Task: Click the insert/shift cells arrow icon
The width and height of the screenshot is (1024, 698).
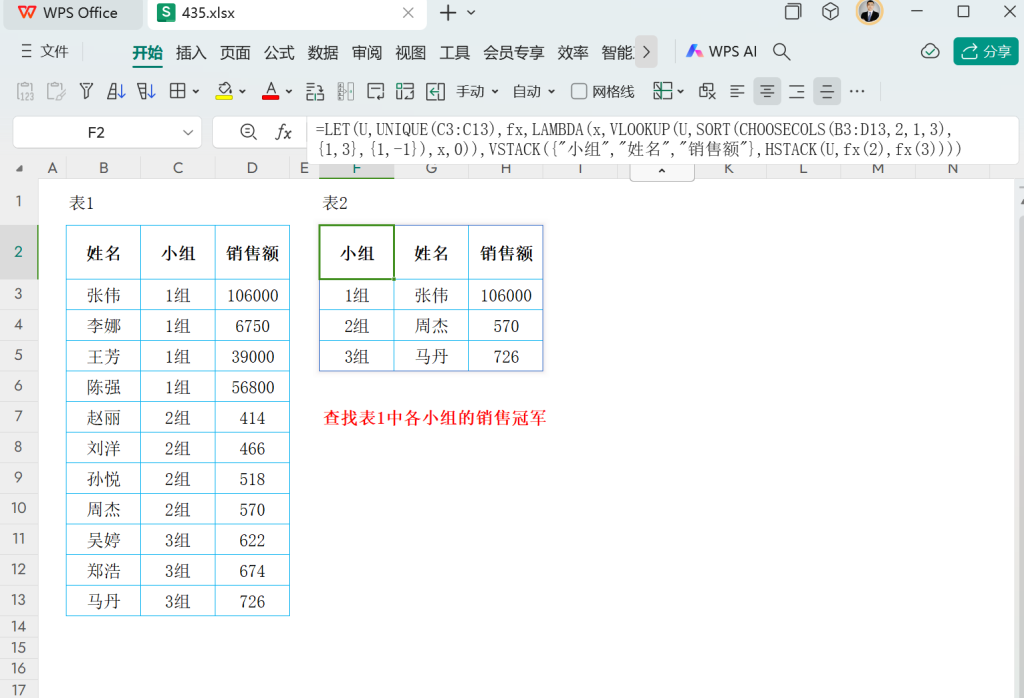Action: click(436, 91)
